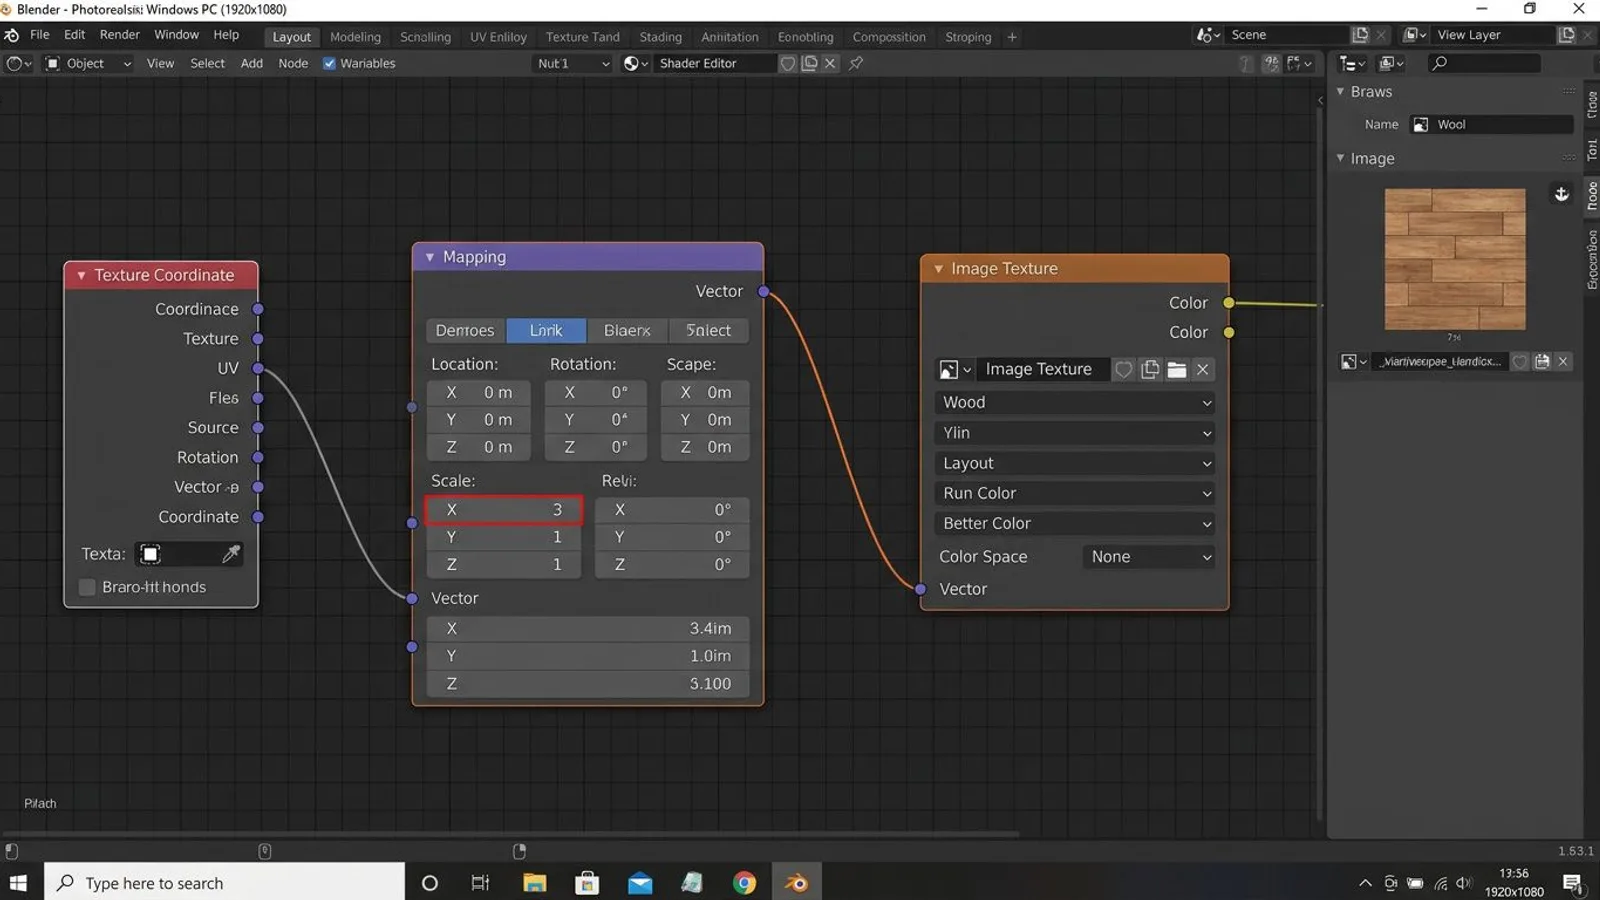1600x900 pixels.
Task: Click shield icon next to Shader Editor name
Action: click(788, 63)
